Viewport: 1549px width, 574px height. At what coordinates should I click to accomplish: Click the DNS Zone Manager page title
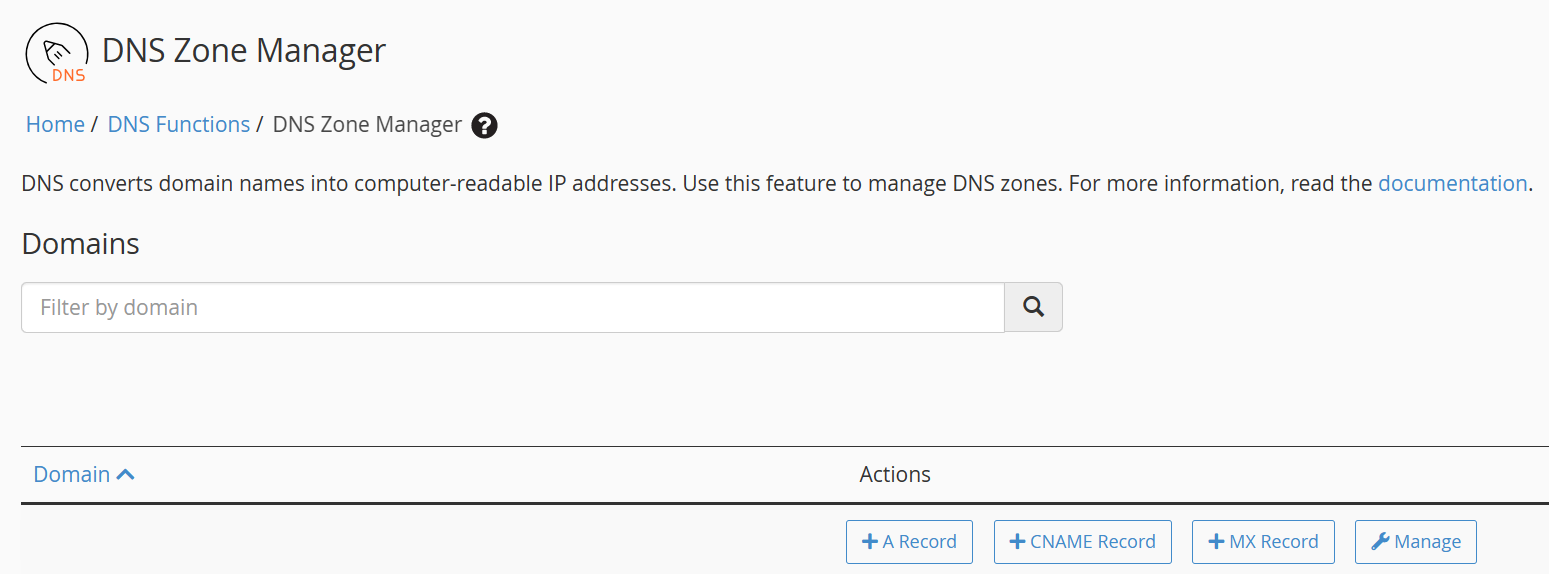click(x=244, y=50)
